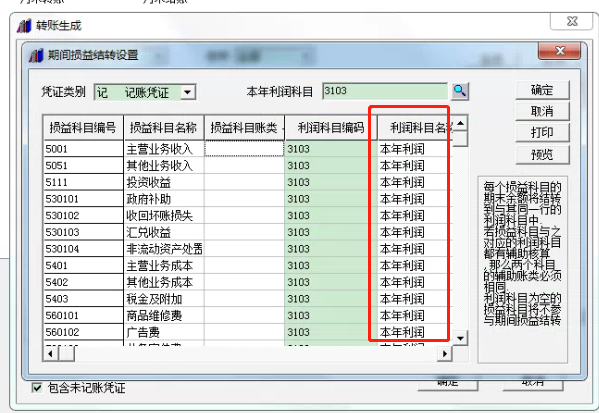Close the 期间损益结转设置 dialog with red X
This screenshot has width=599, height=413.
(559, 51)
